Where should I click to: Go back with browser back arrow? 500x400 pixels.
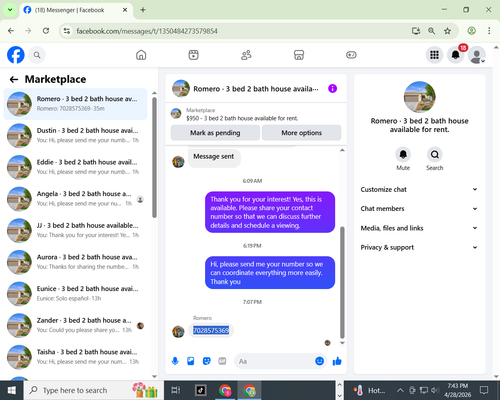pyautogui.click(x=11, y=31)
